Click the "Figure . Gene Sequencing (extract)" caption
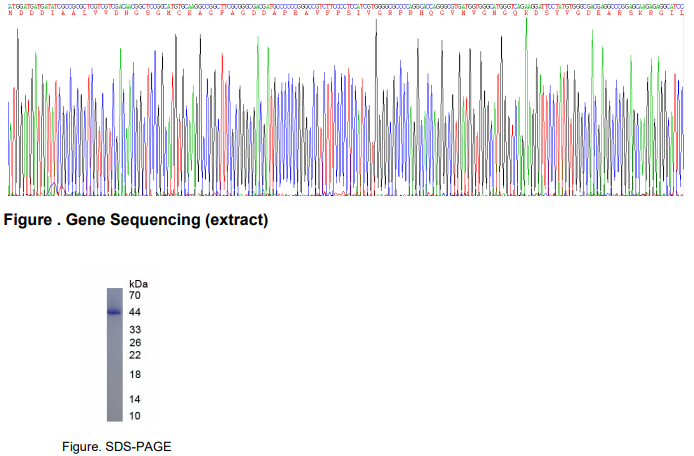The image size is (694, 456). pos(137,220)
